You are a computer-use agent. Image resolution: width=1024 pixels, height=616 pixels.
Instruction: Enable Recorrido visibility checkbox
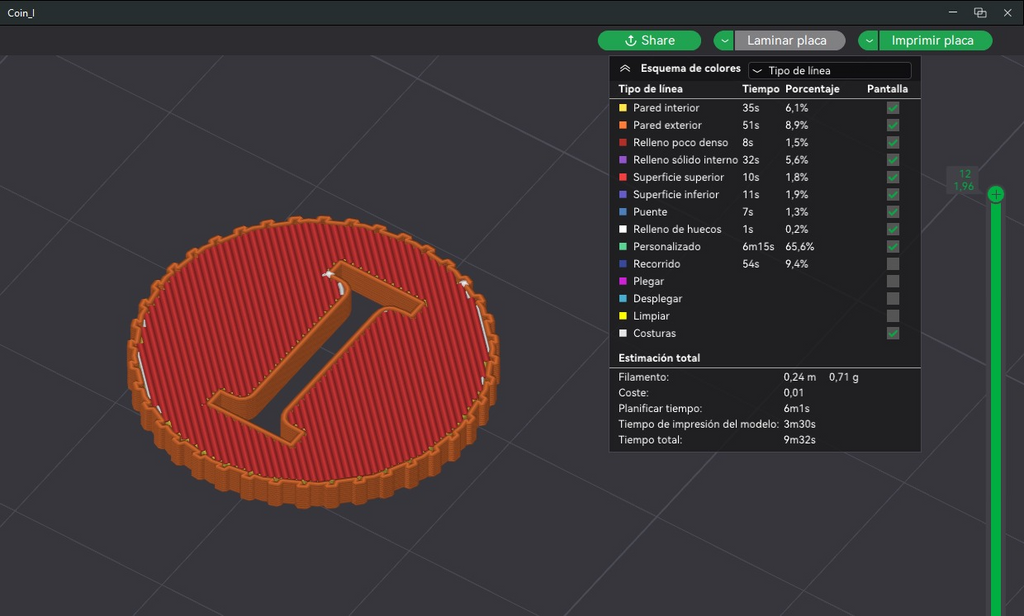[x=893, y=264]
